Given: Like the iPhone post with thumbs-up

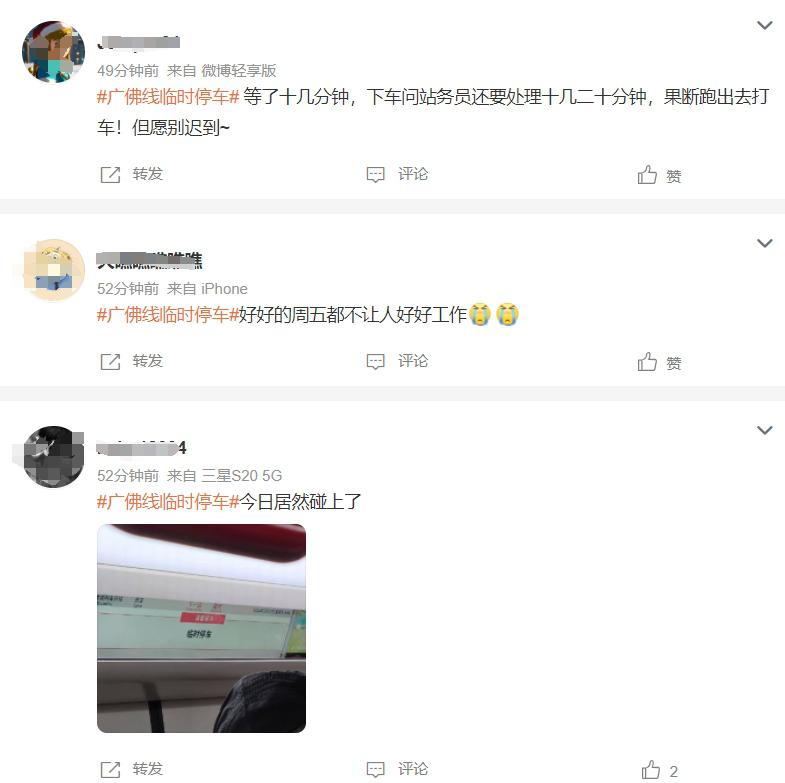Looking at the screenshot, I should [x=647, y=361].
